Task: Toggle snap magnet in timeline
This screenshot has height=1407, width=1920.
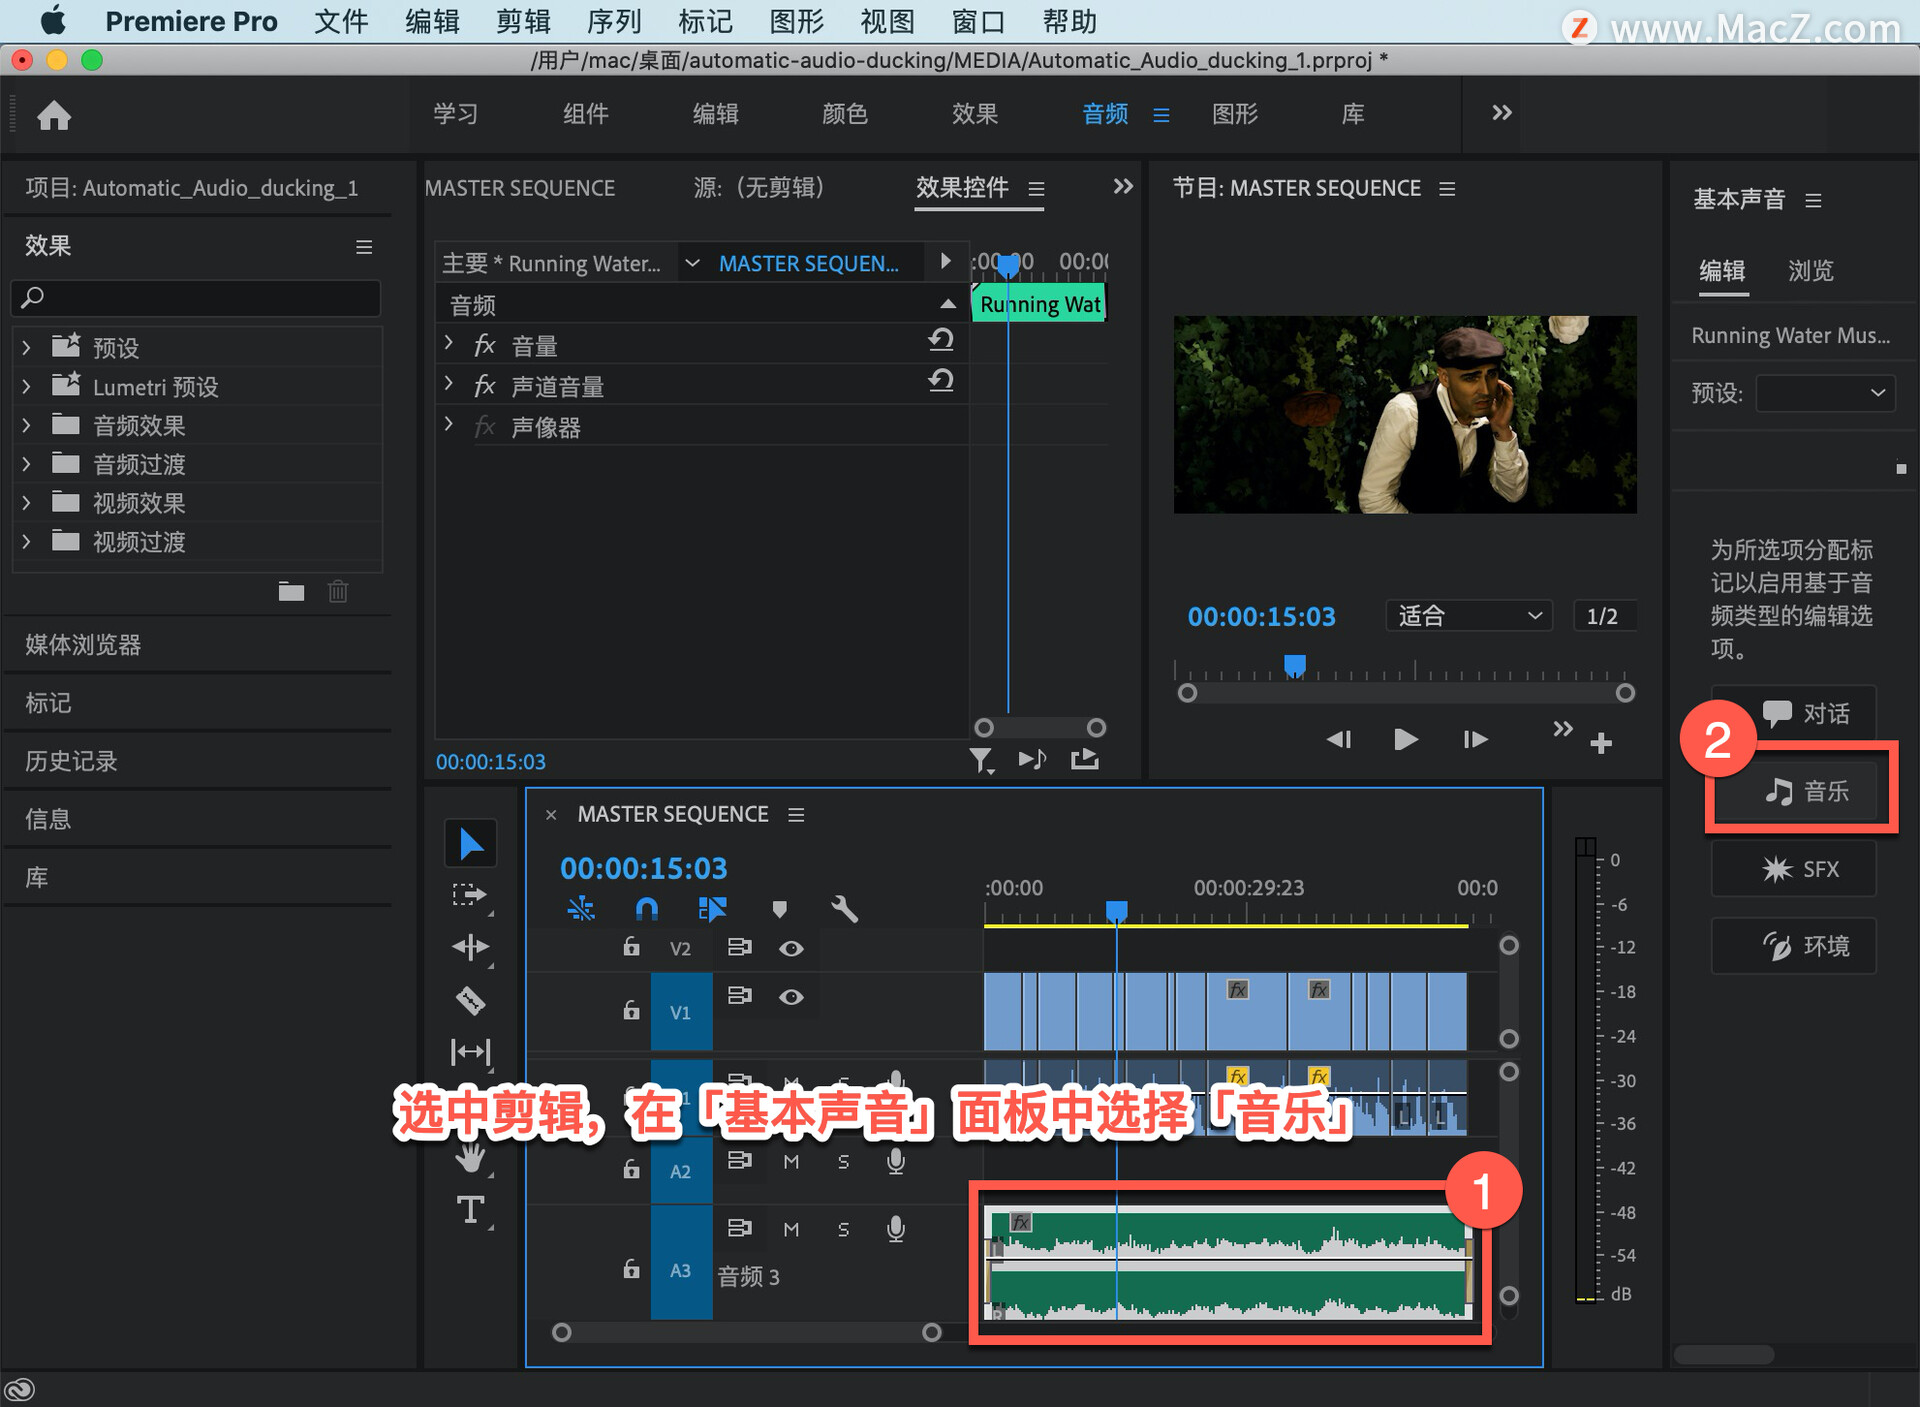Action: pos(647,909)
